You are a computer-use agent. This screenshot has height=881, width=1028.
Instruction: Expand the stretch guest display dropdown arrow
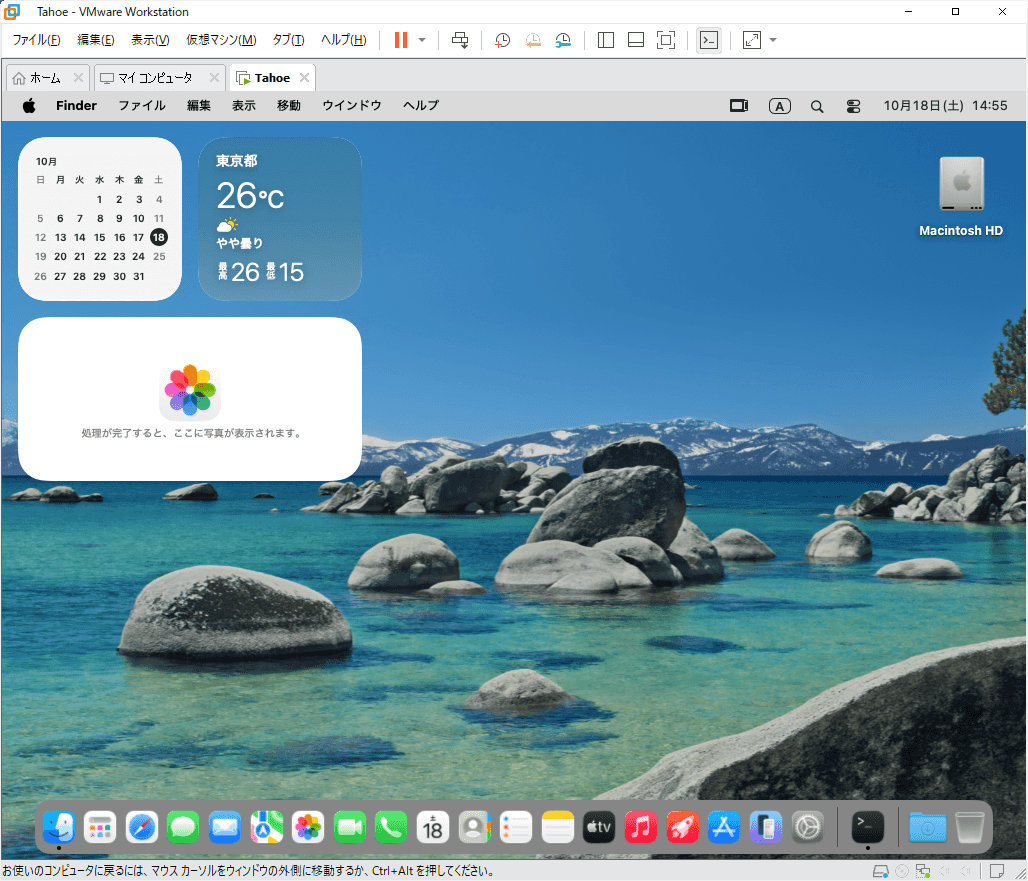tap(773, 40)
